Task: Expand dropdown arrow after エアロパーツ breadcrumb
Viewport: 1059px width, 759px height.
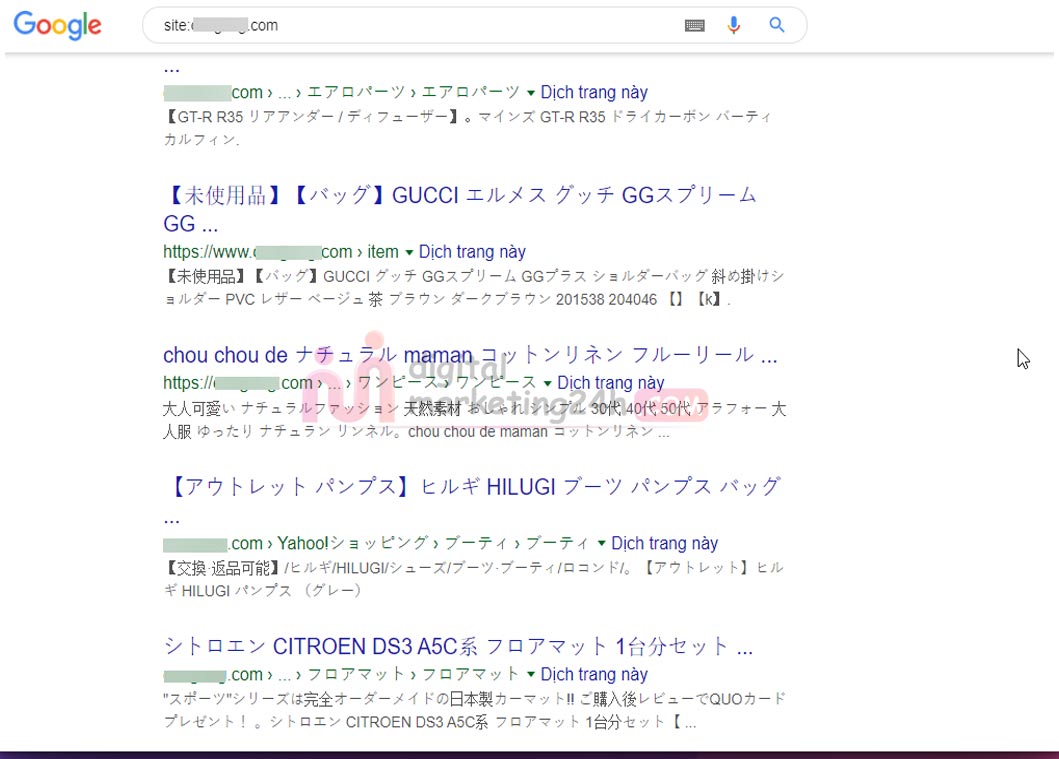Action: (x=531, y=93)
